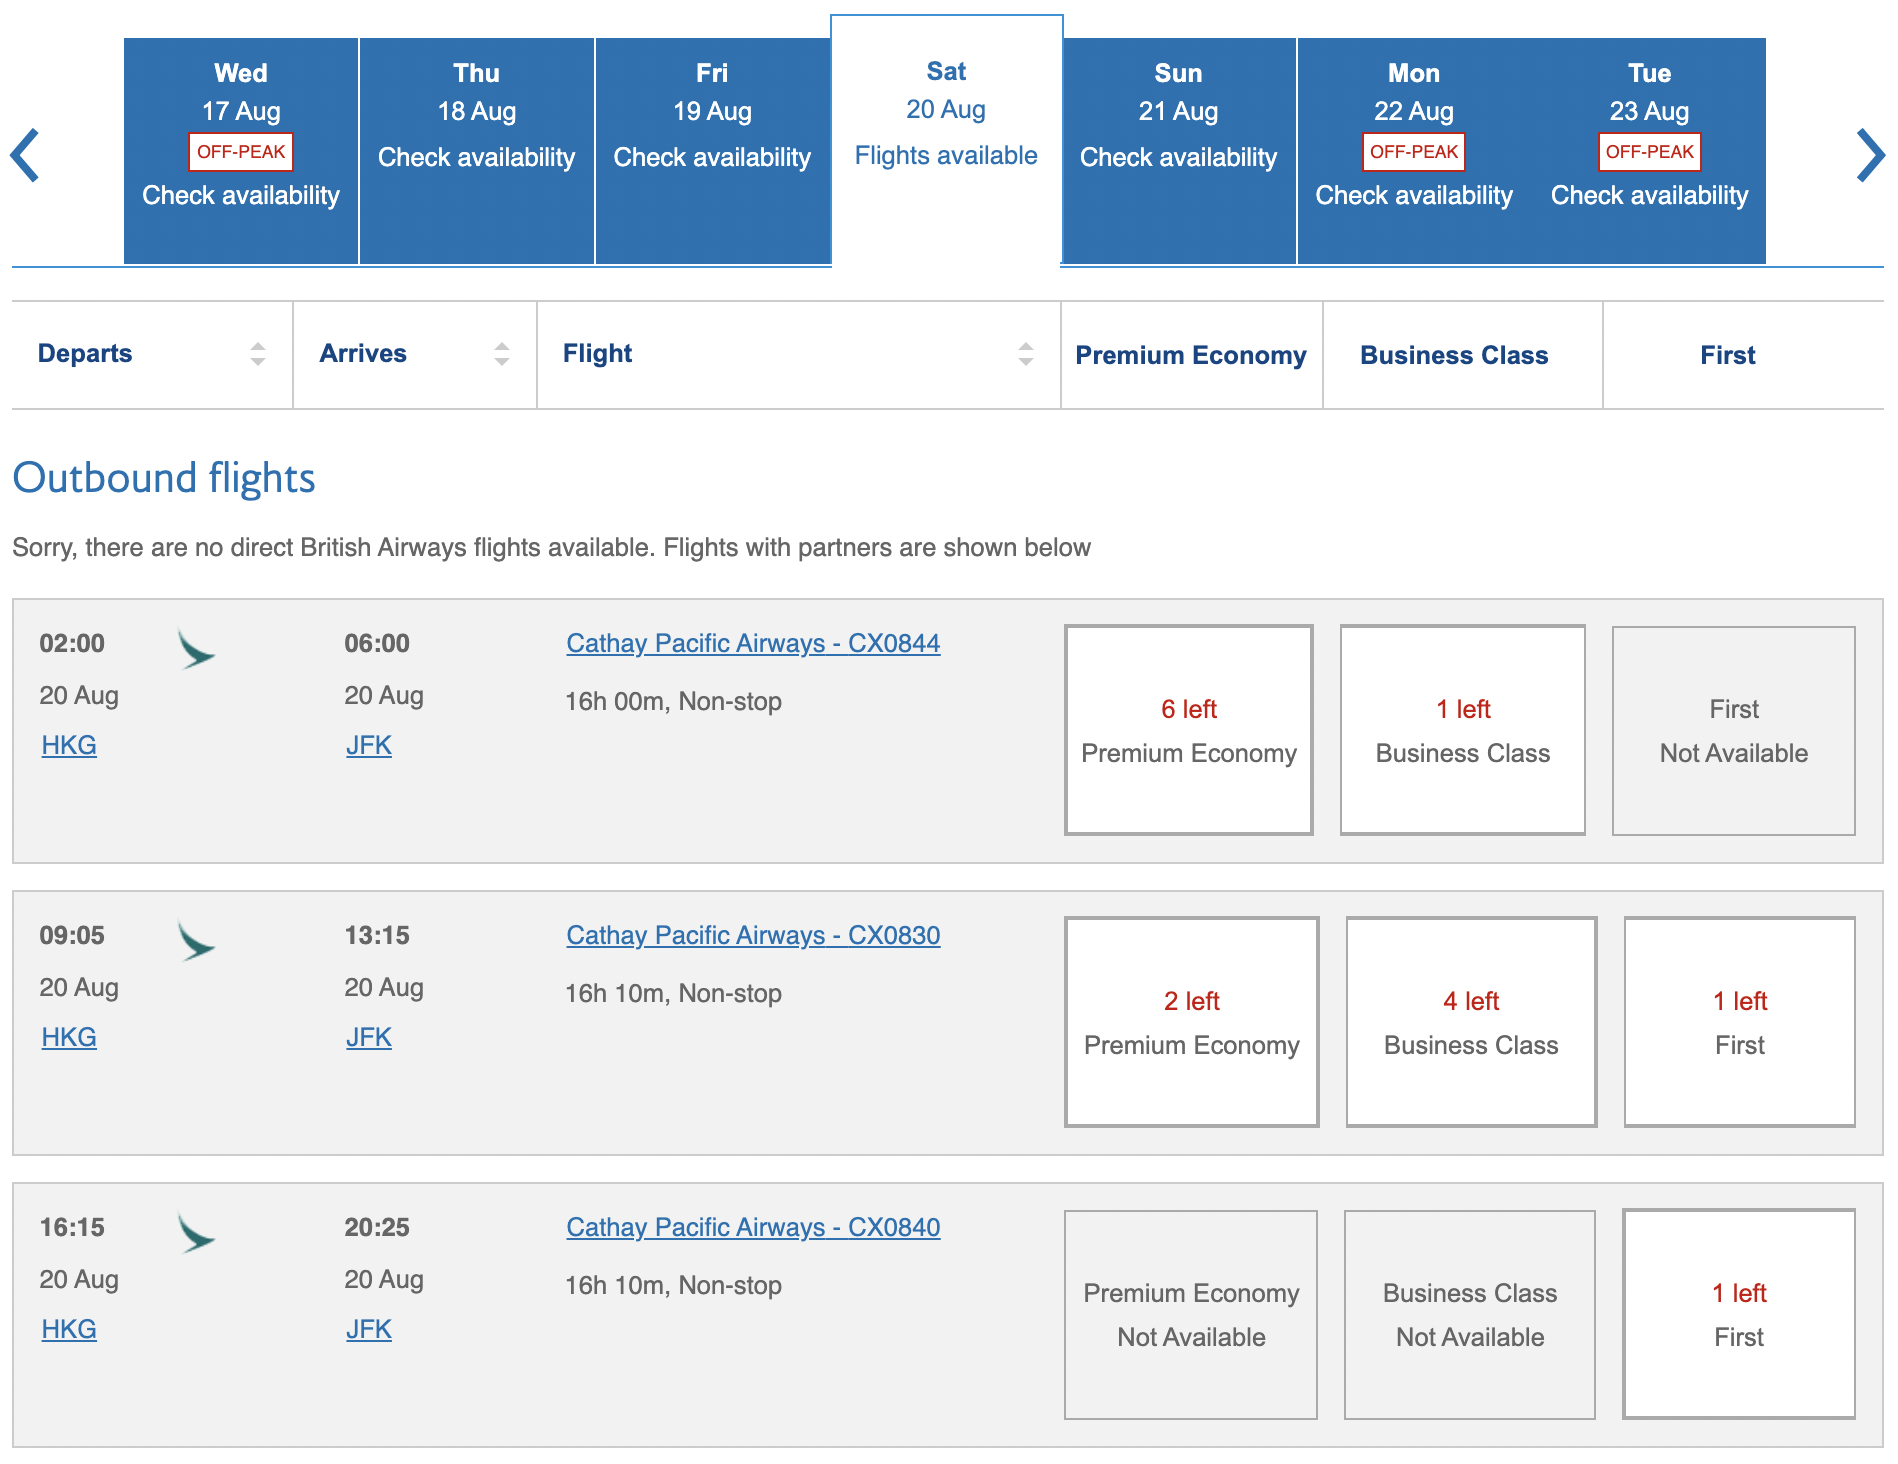This screenshot has width=1898, height=1464.
Task: Select Premium Economy 6 left on CX0844
Action: (1188, 730)
